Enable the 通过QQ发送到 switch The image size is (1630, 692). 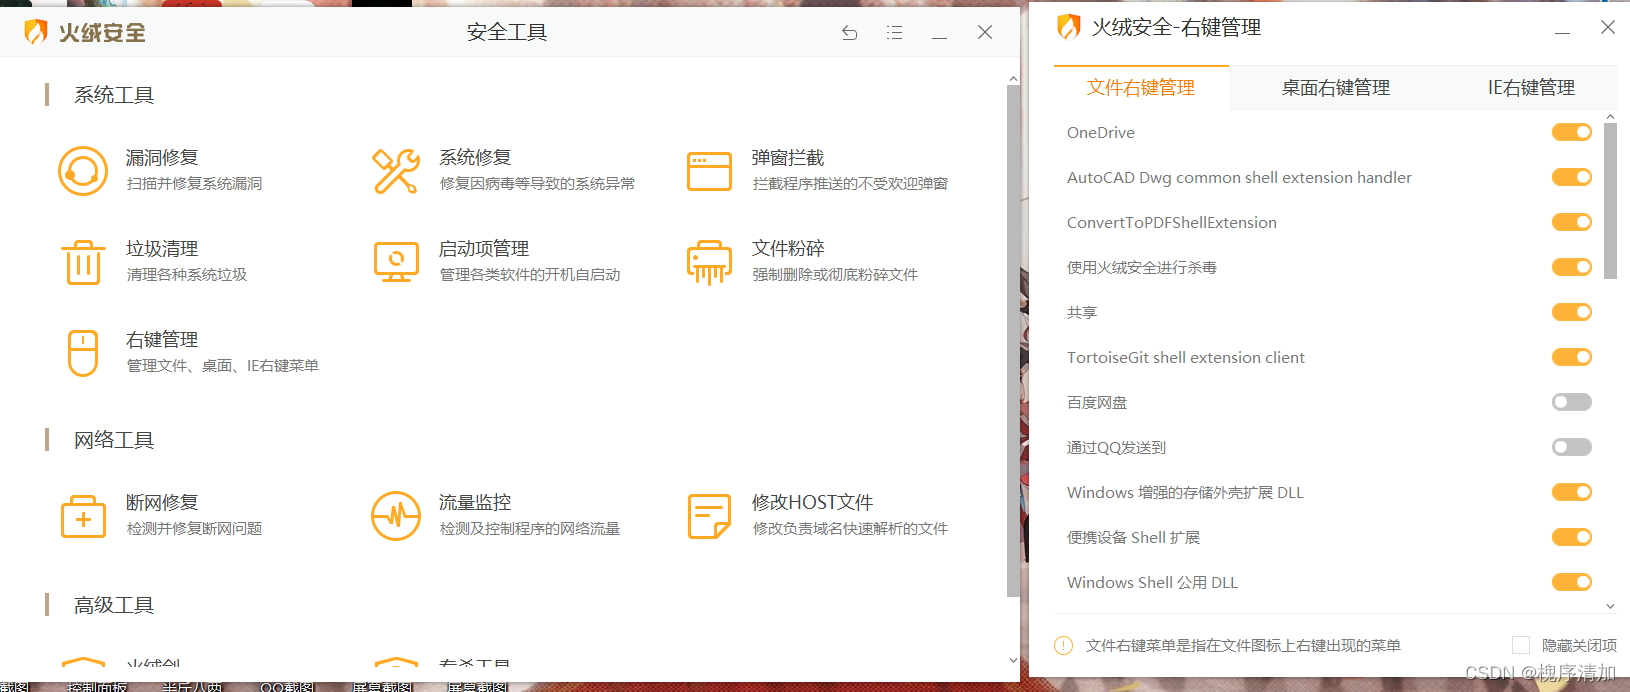pyautogui.click(x=1571, y=447)
